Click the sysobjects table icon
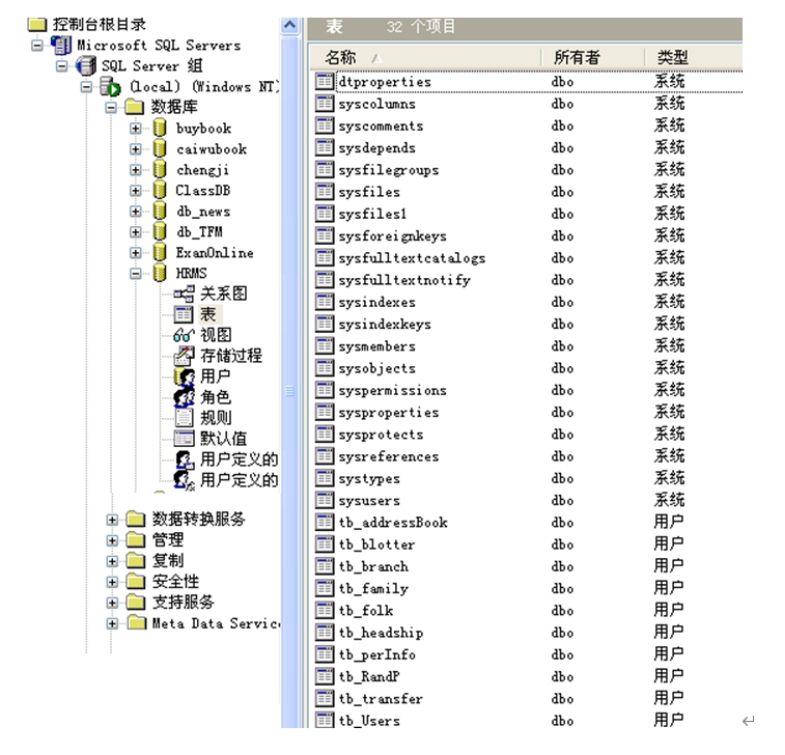This screenshot has height=755, width=785. 324,367
